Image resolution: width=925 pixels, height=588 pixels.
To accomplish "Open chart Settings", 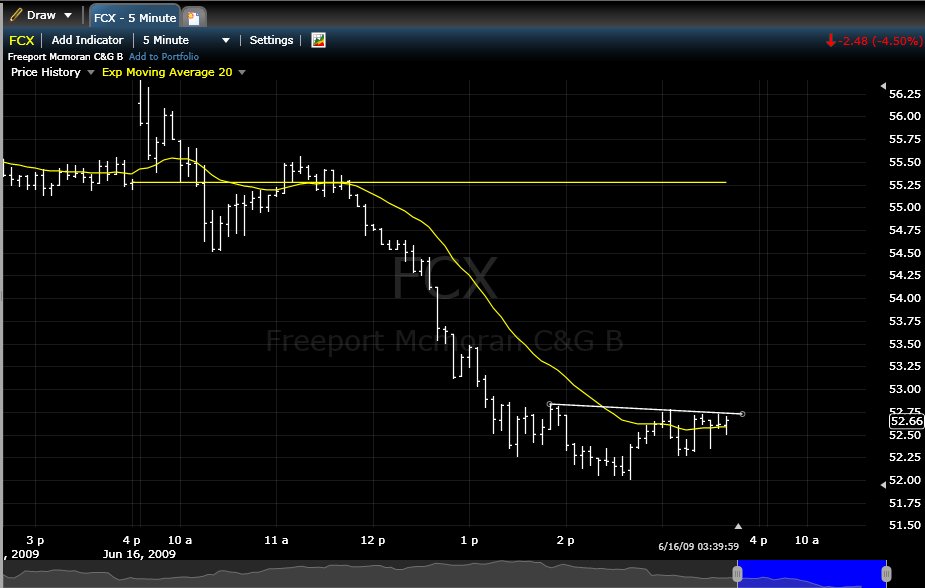I will pos(271,40).
